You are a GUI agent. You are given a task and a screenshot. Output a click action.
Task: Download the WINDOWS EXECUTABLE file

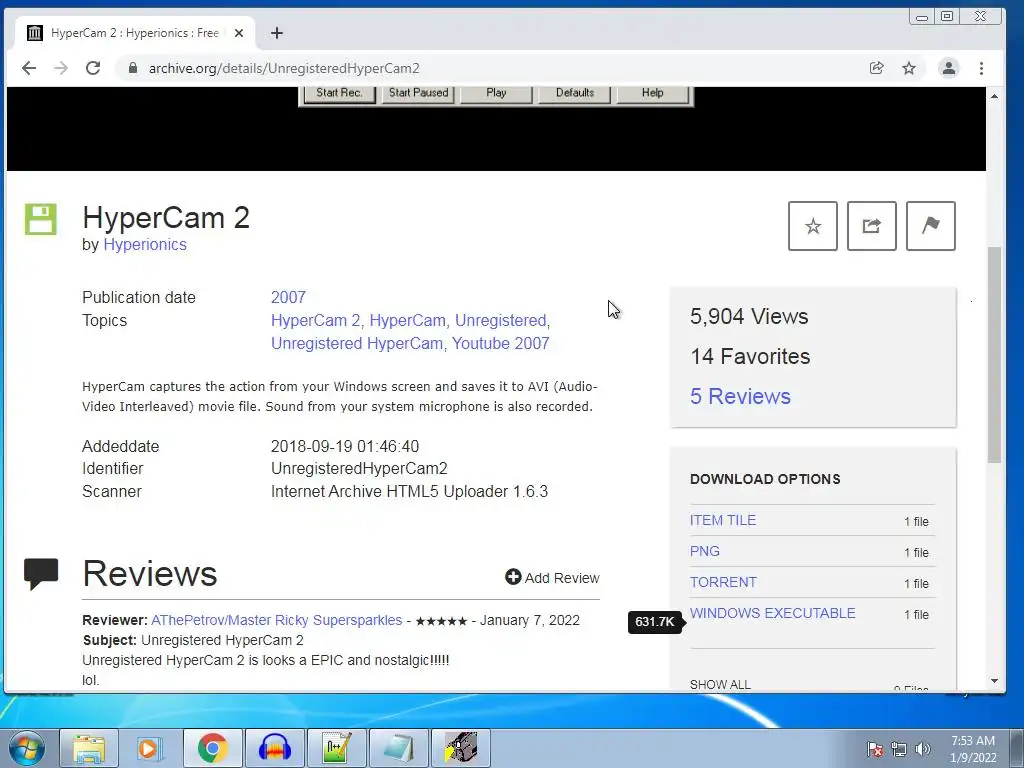click(x=773, y=613)
